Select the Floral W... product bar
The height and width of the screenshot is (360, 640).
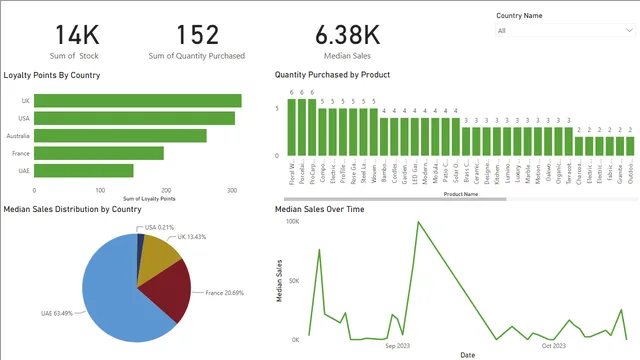291,127
